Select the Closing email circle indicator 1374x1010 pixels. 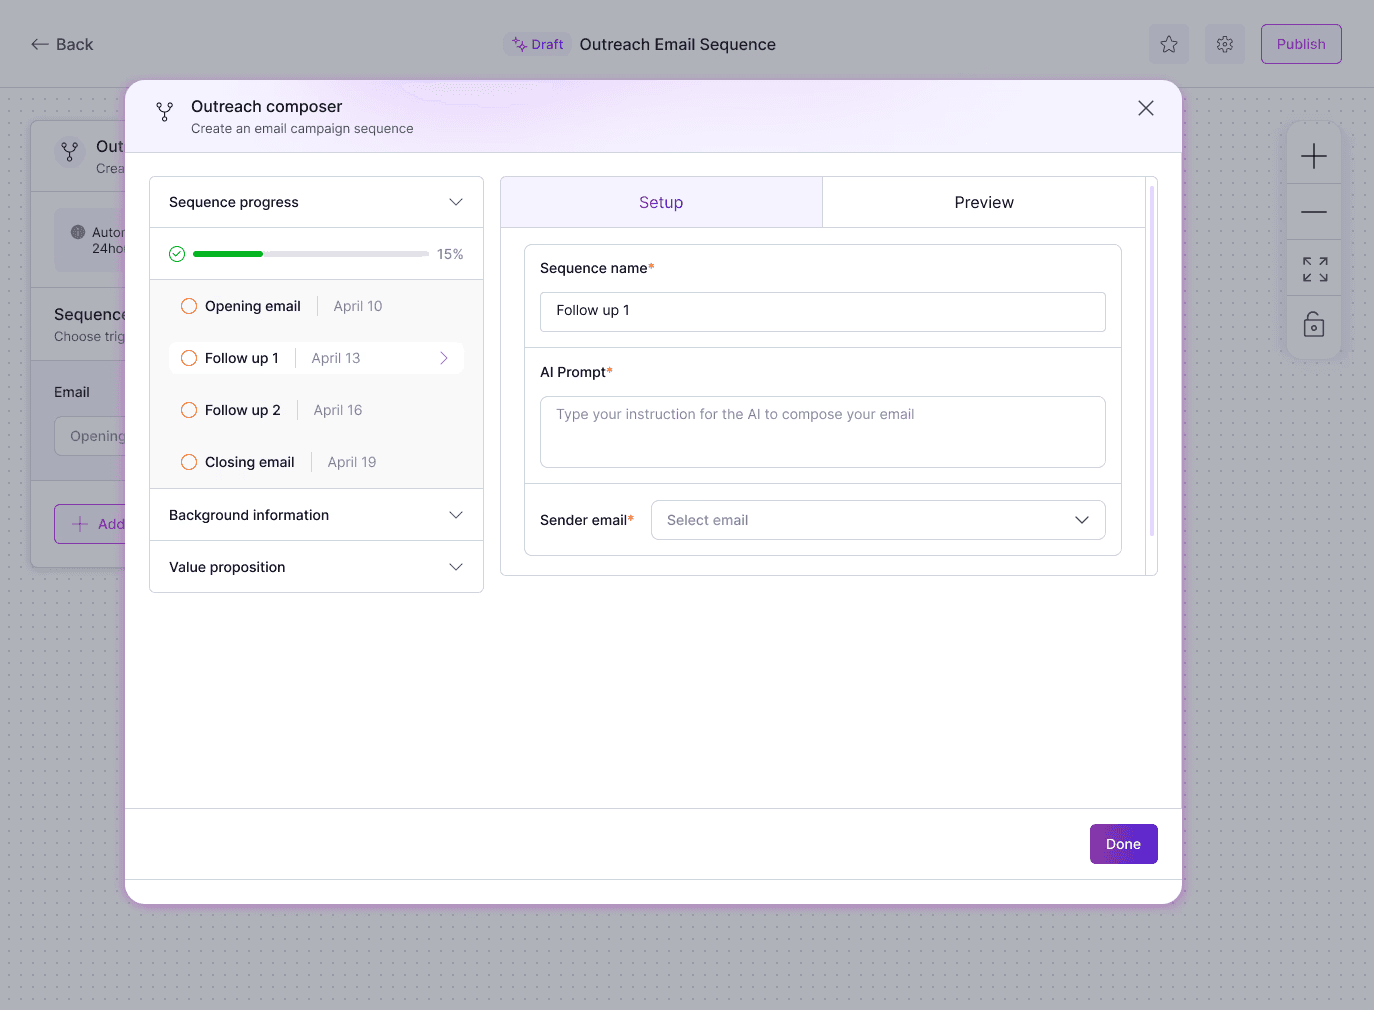[x=189, y=462]
